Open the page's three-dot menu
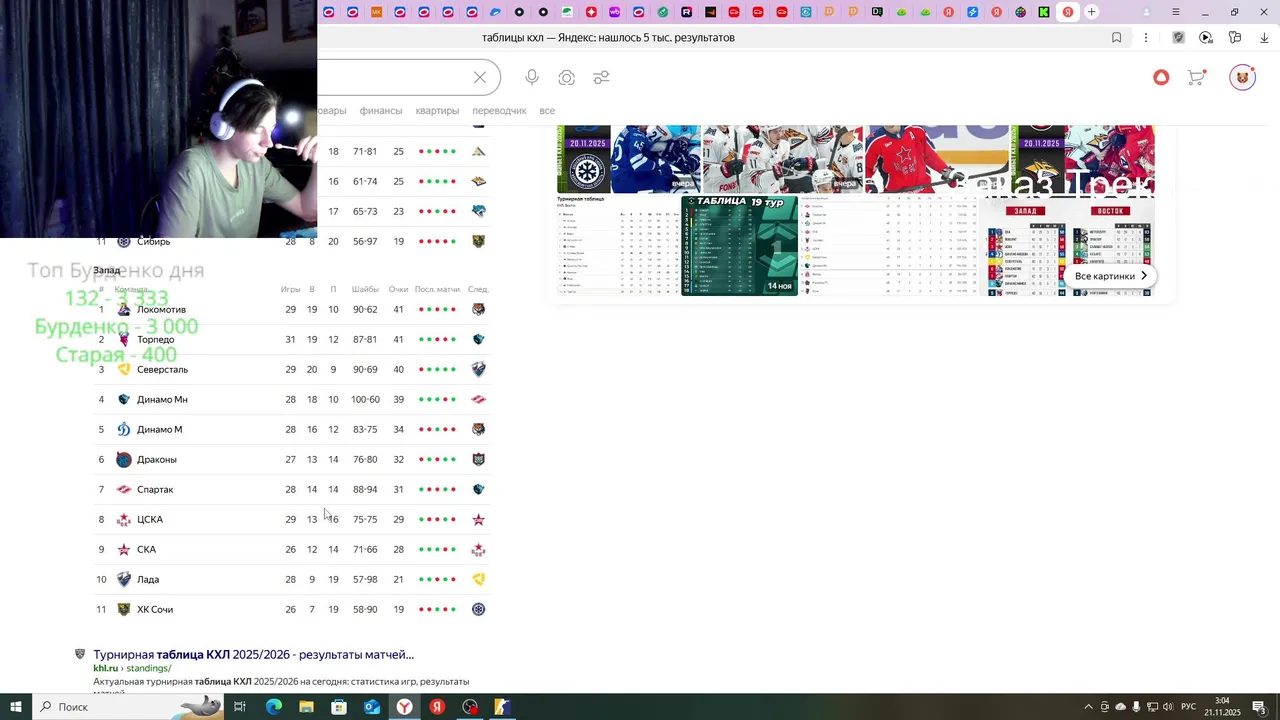Viewport: 1280px width, 720px height. [1146, 38]
